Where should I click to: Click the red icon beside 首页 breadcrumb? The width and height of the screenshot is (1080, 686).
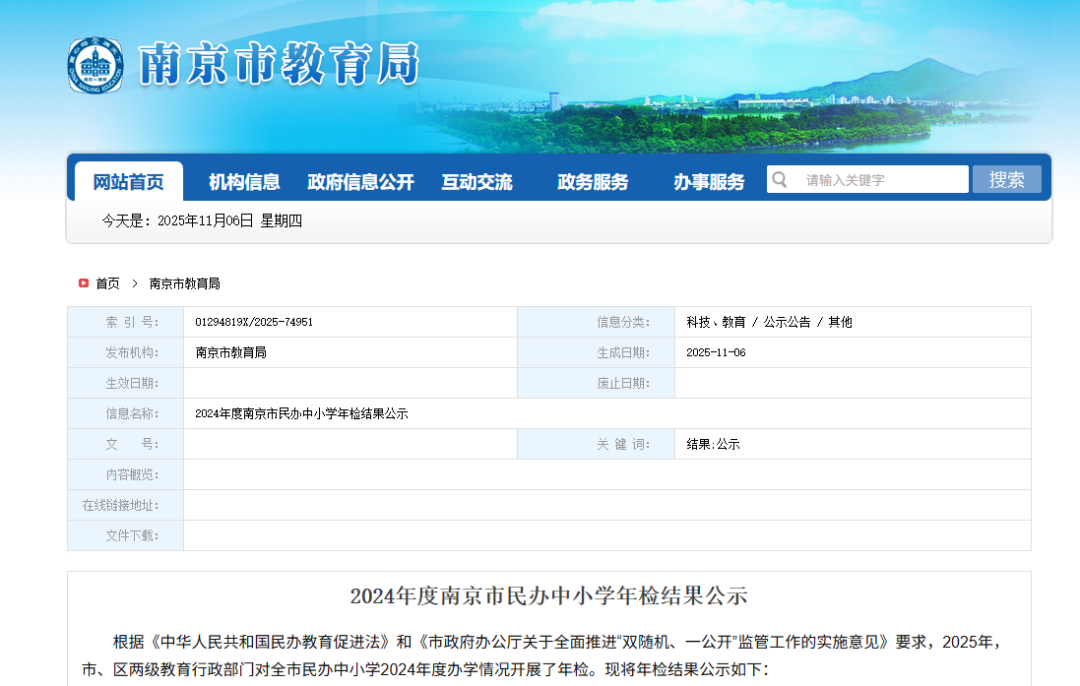(84, 283)
